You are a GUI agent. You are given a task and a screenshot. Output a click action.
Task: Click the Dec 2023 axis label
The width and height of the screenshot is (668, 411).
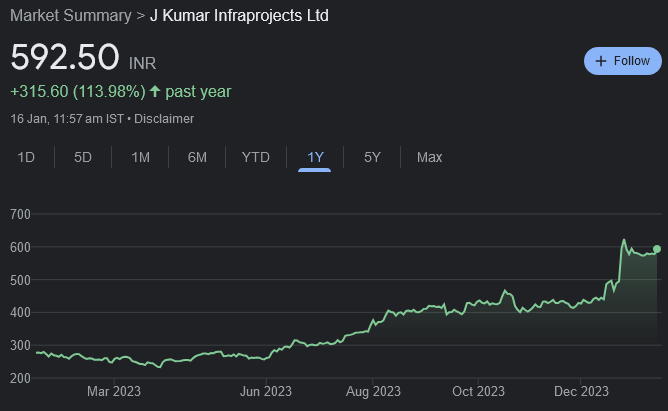581,391
